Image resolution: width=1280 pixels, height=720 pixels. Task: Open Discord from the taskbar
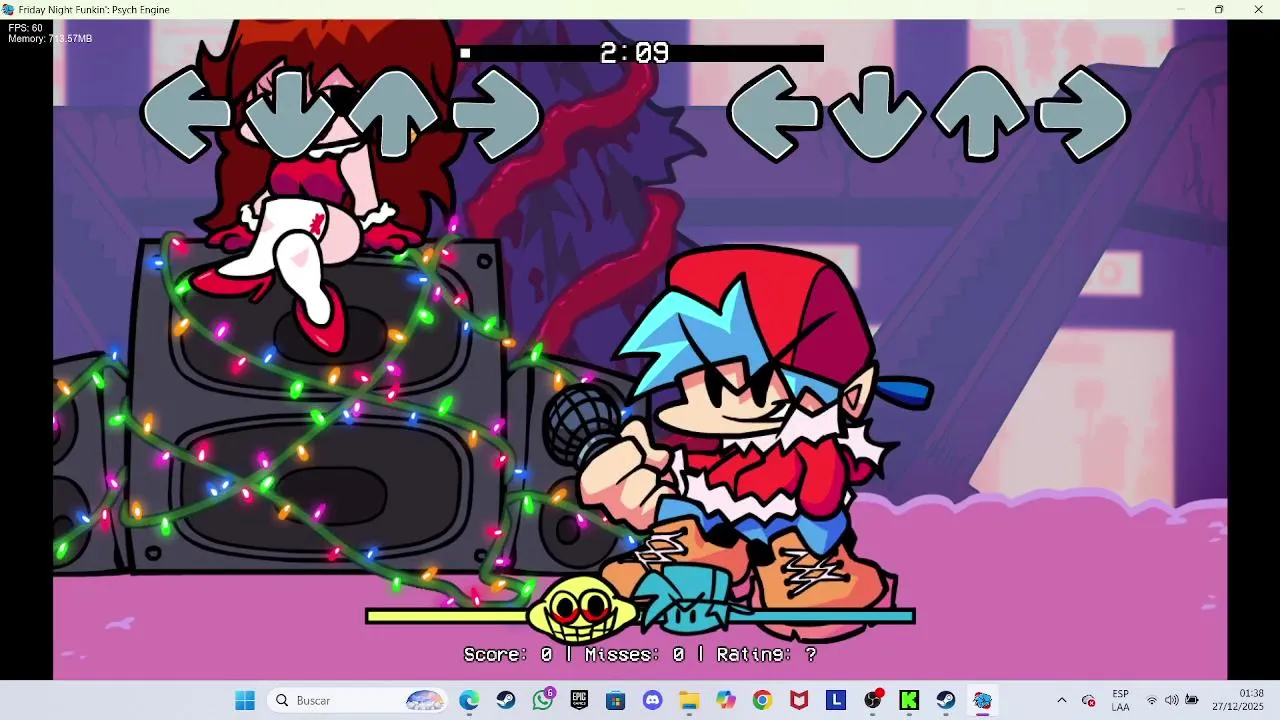coord(653,700)
